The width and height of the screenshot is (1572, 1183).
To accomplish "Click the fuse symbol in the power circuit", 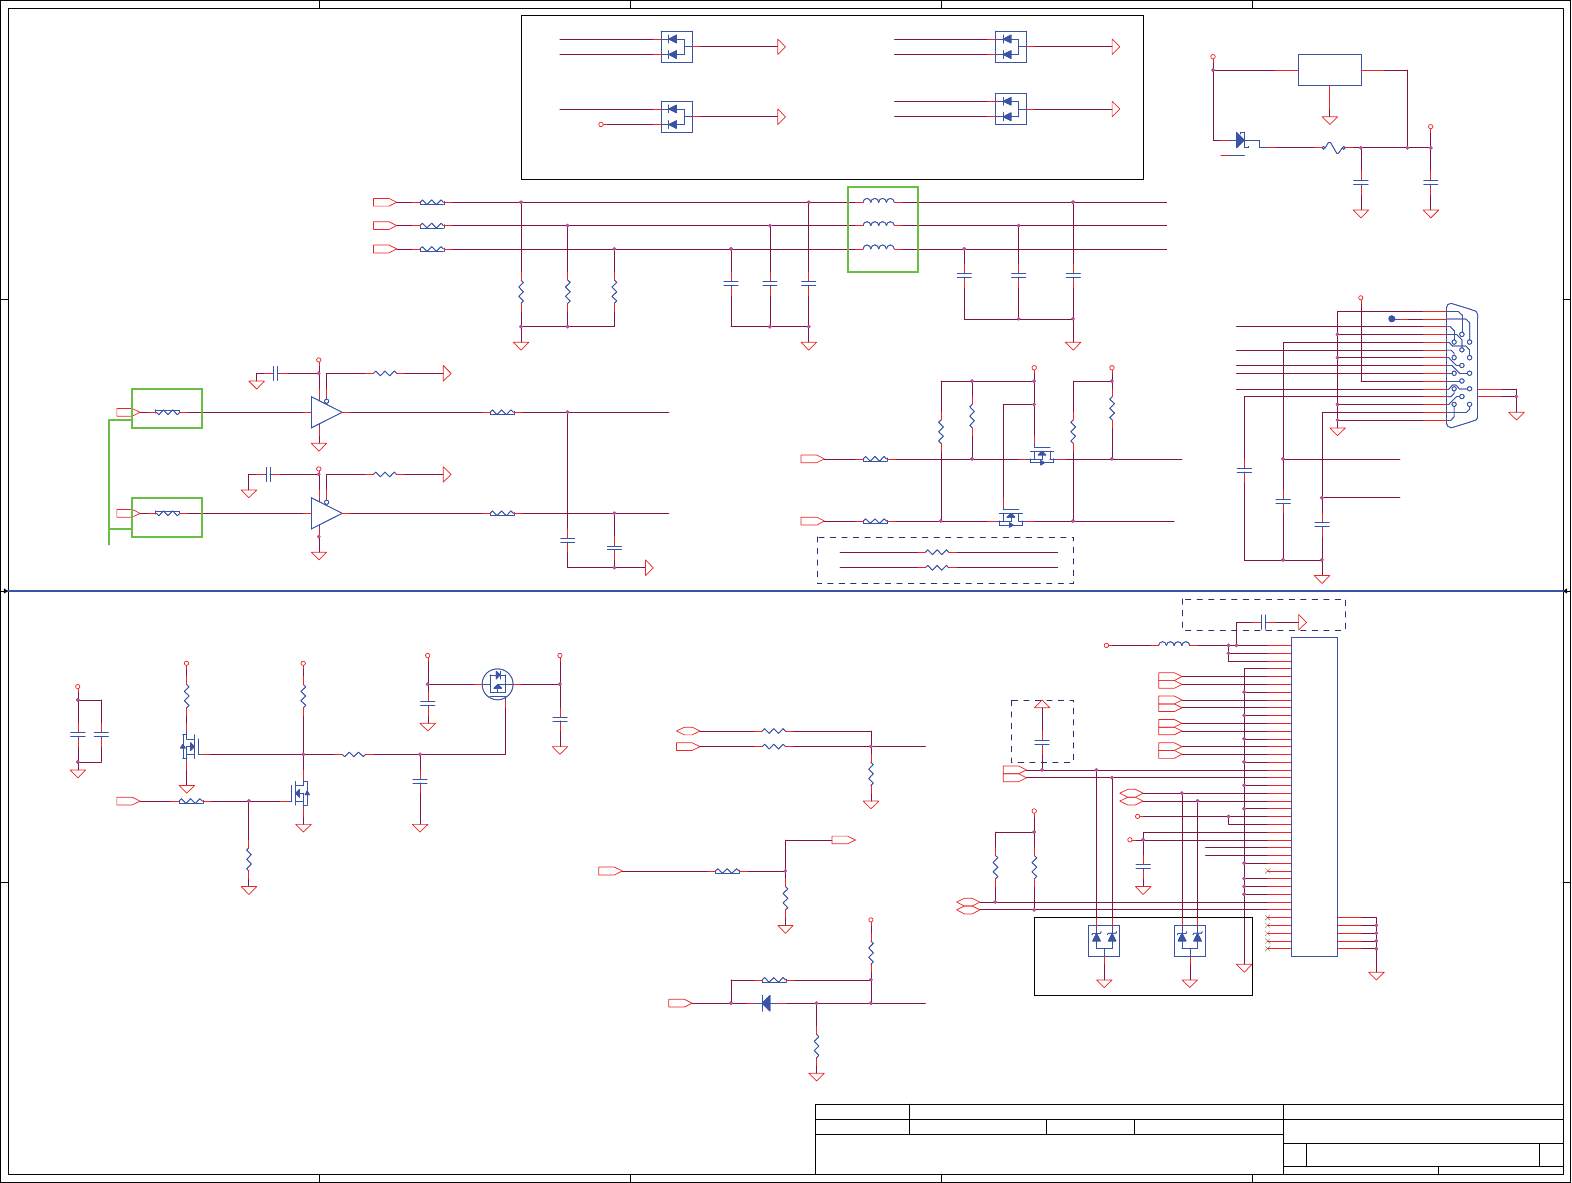I will [1332, 148].
